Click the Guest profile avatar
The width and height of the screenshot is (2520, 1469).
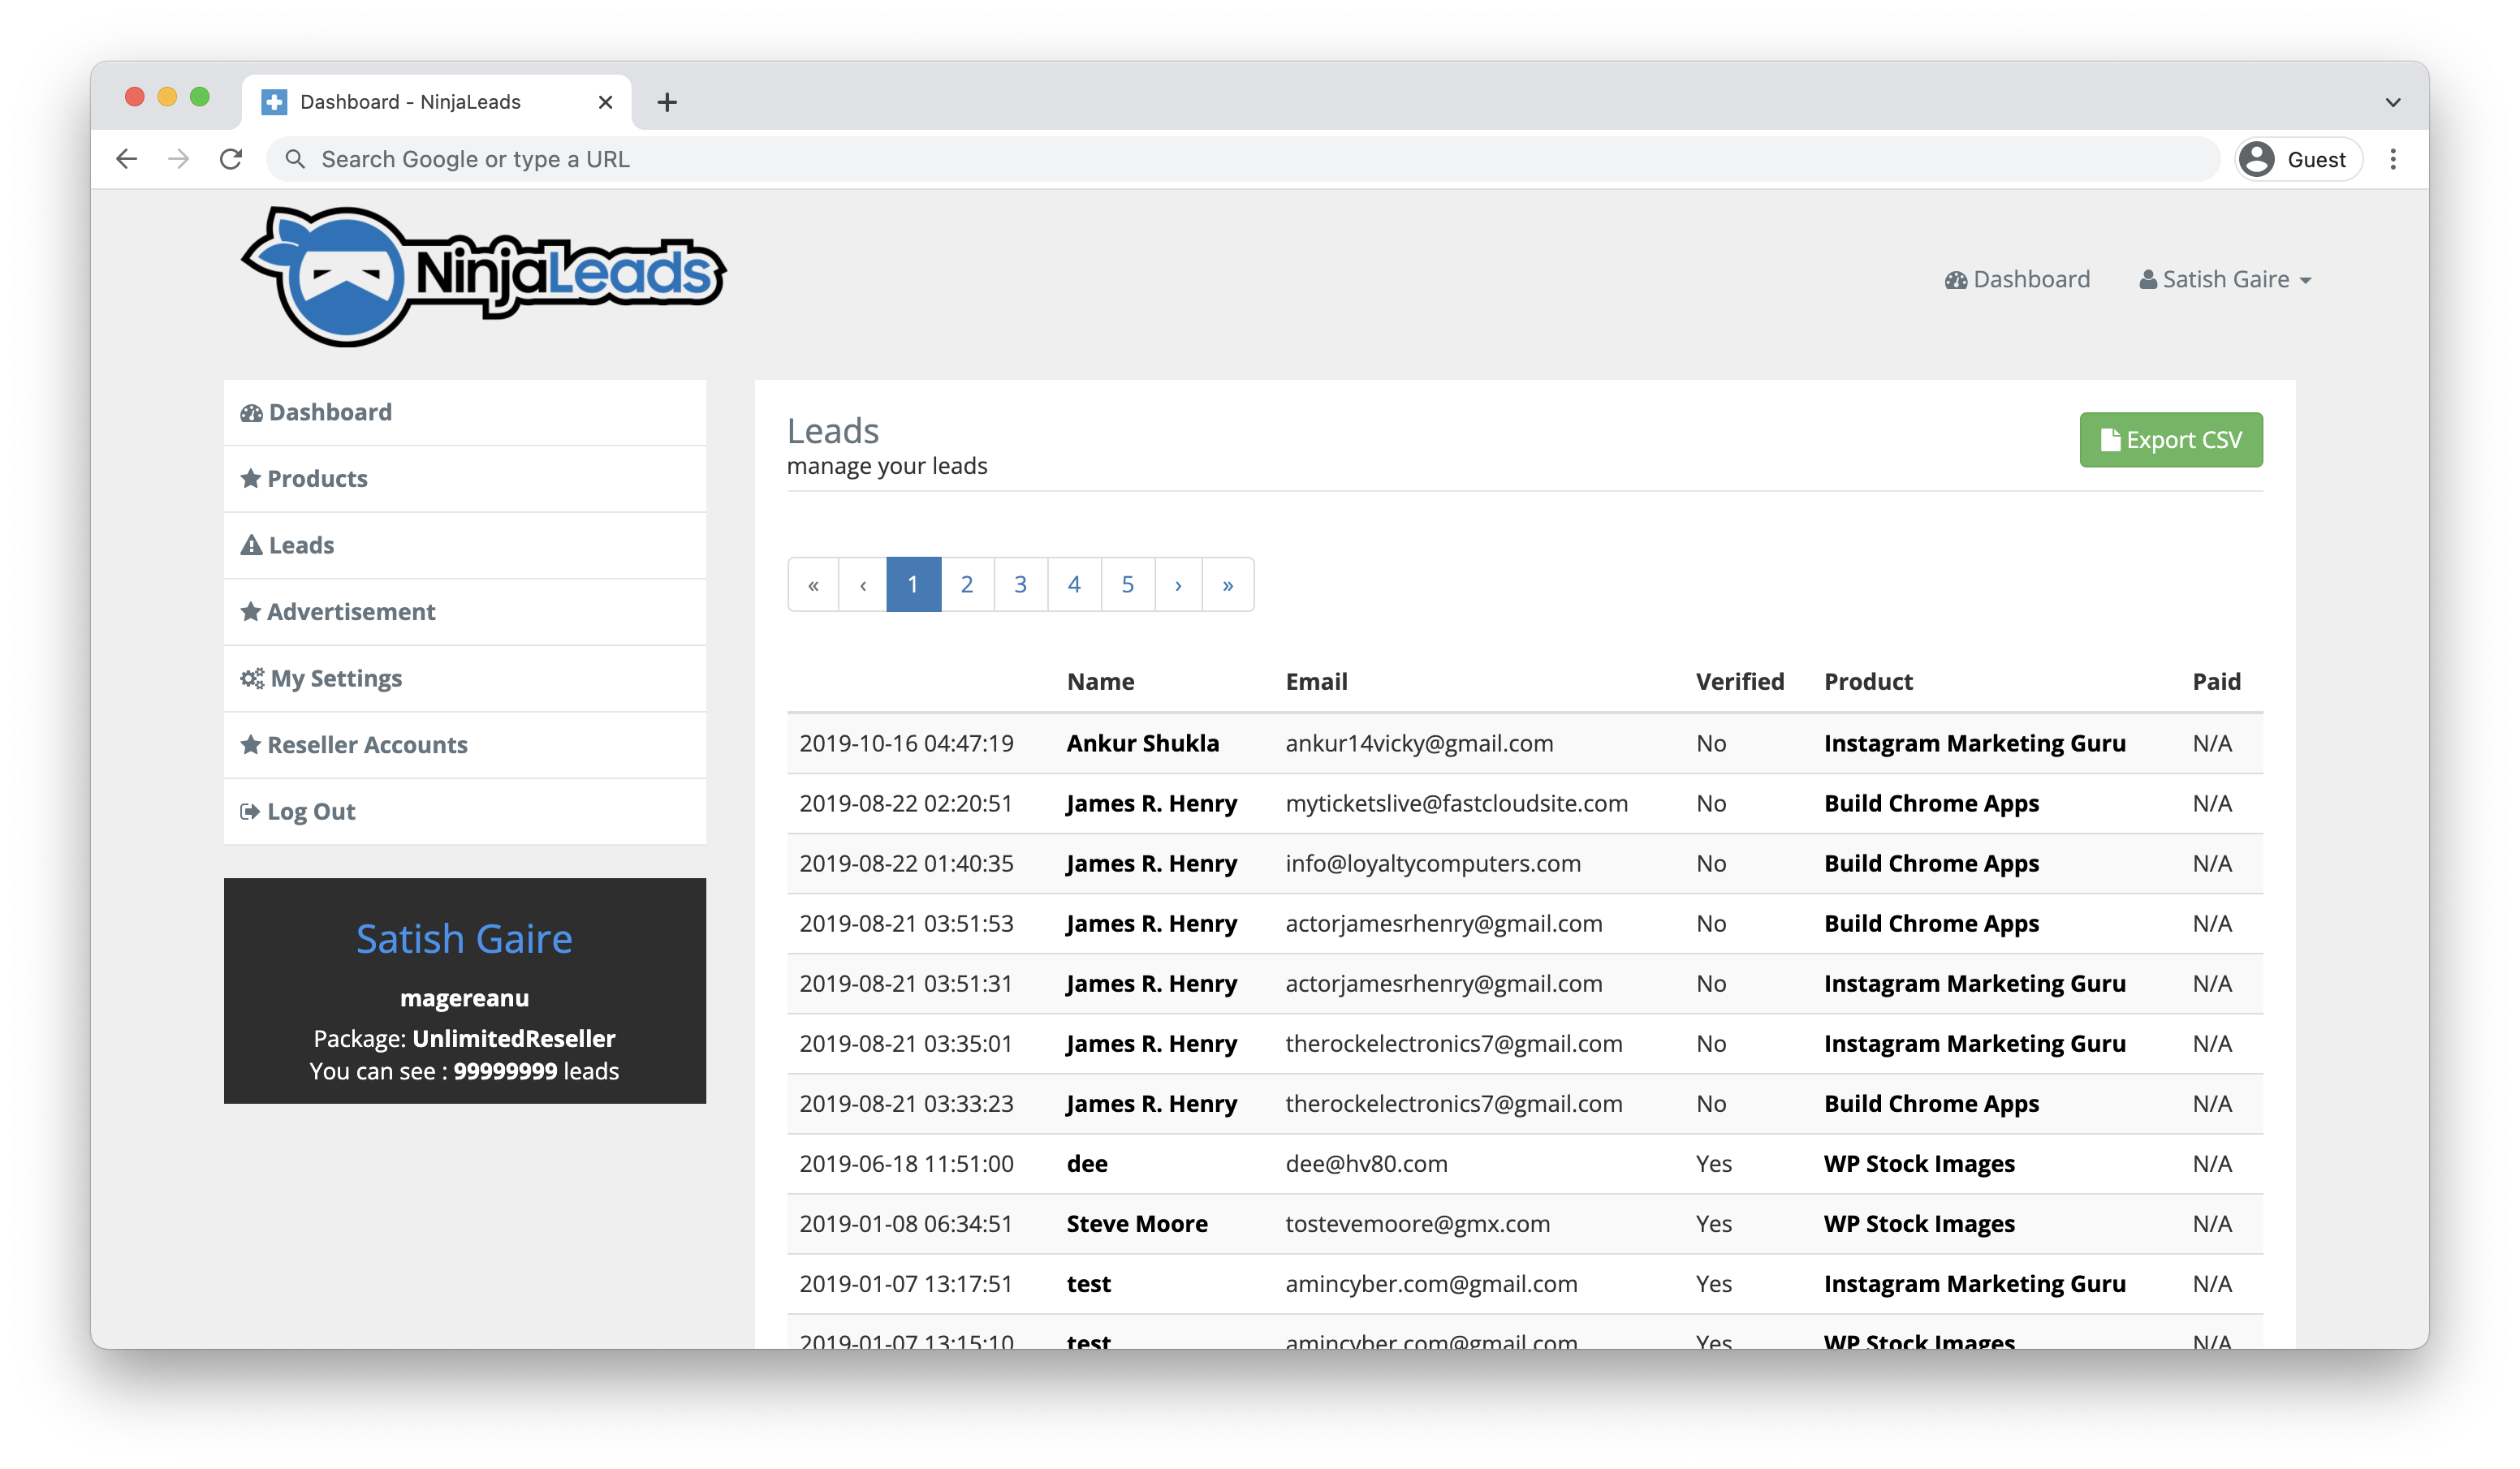pyautogui.click(x=2257, y=159)
